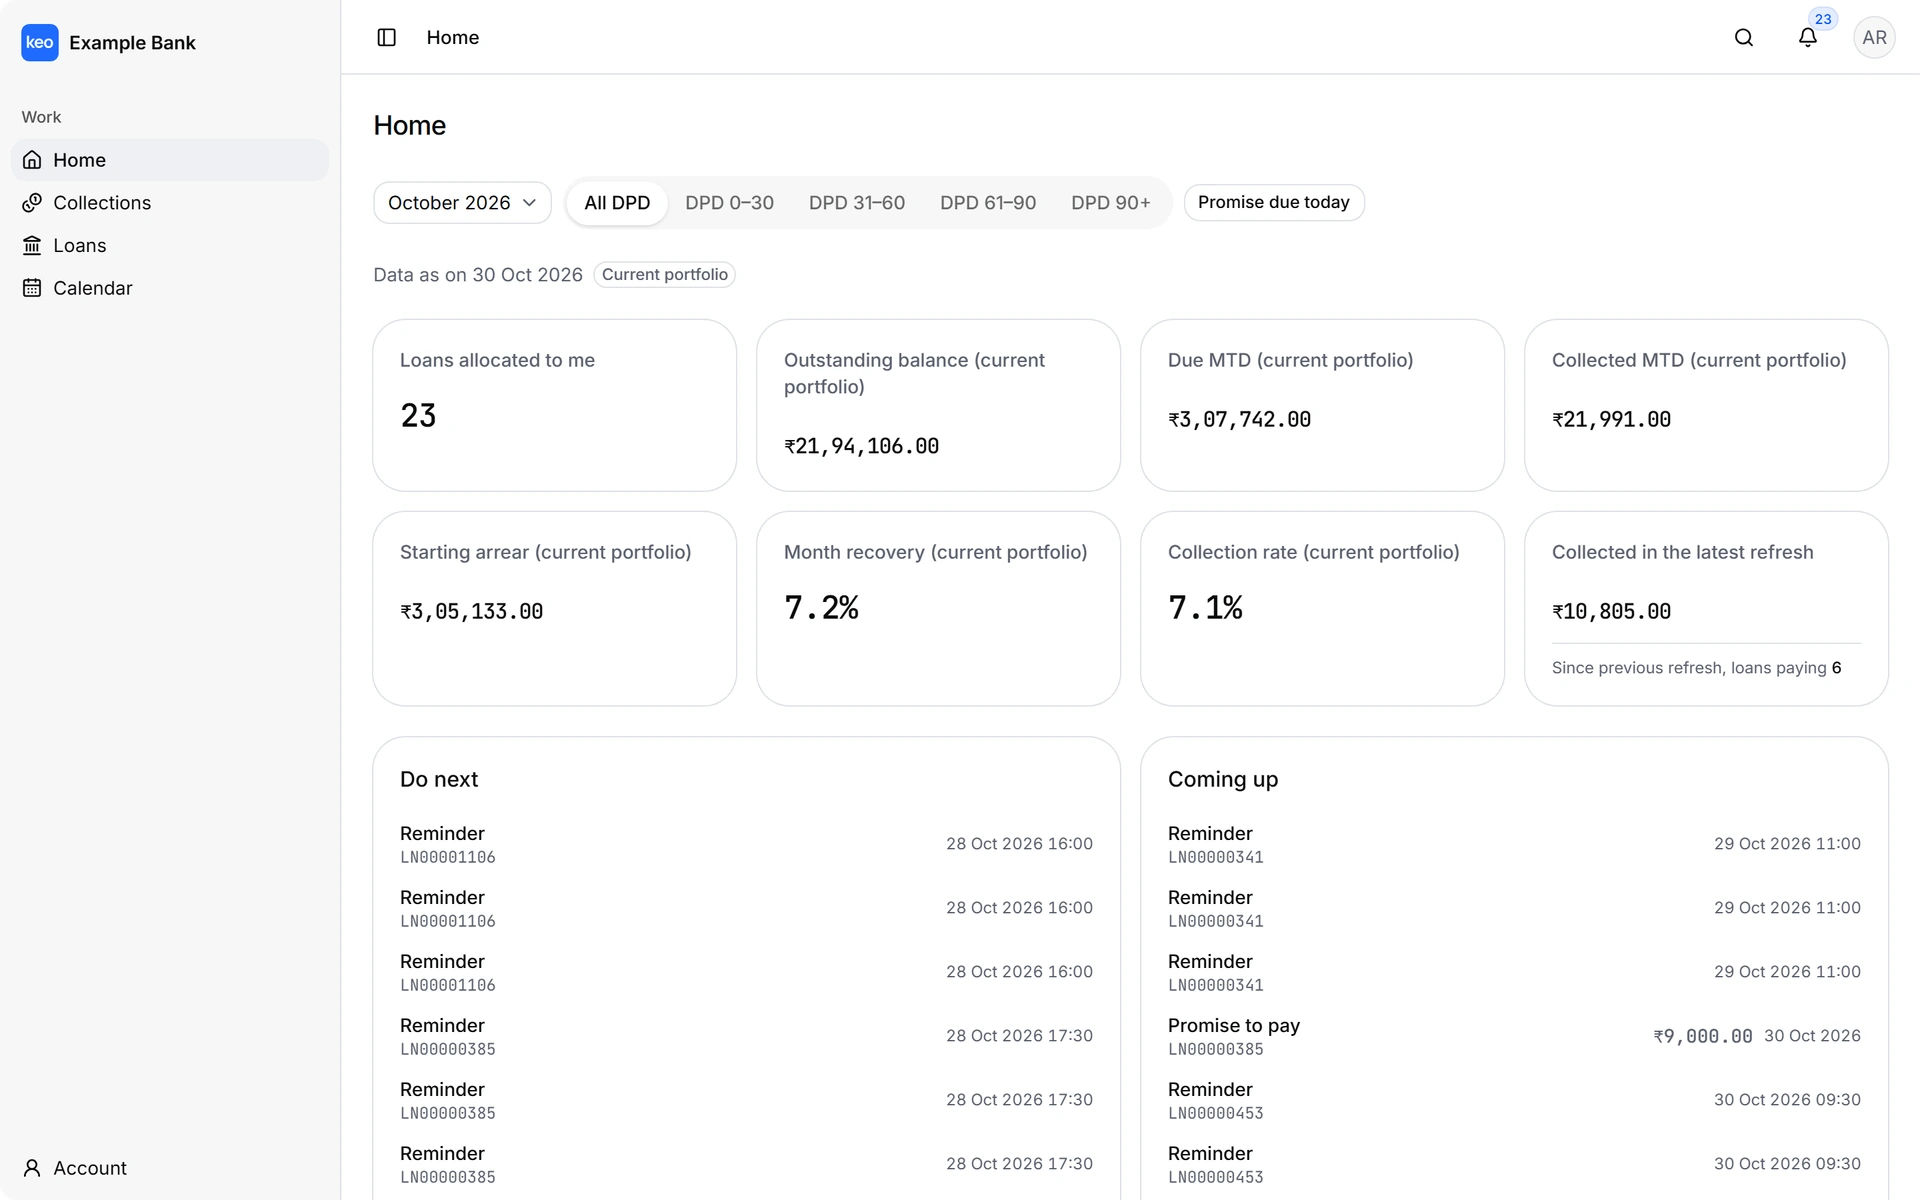
Task: Click the 7.2% month recovery value
Action: click(822, 608)
